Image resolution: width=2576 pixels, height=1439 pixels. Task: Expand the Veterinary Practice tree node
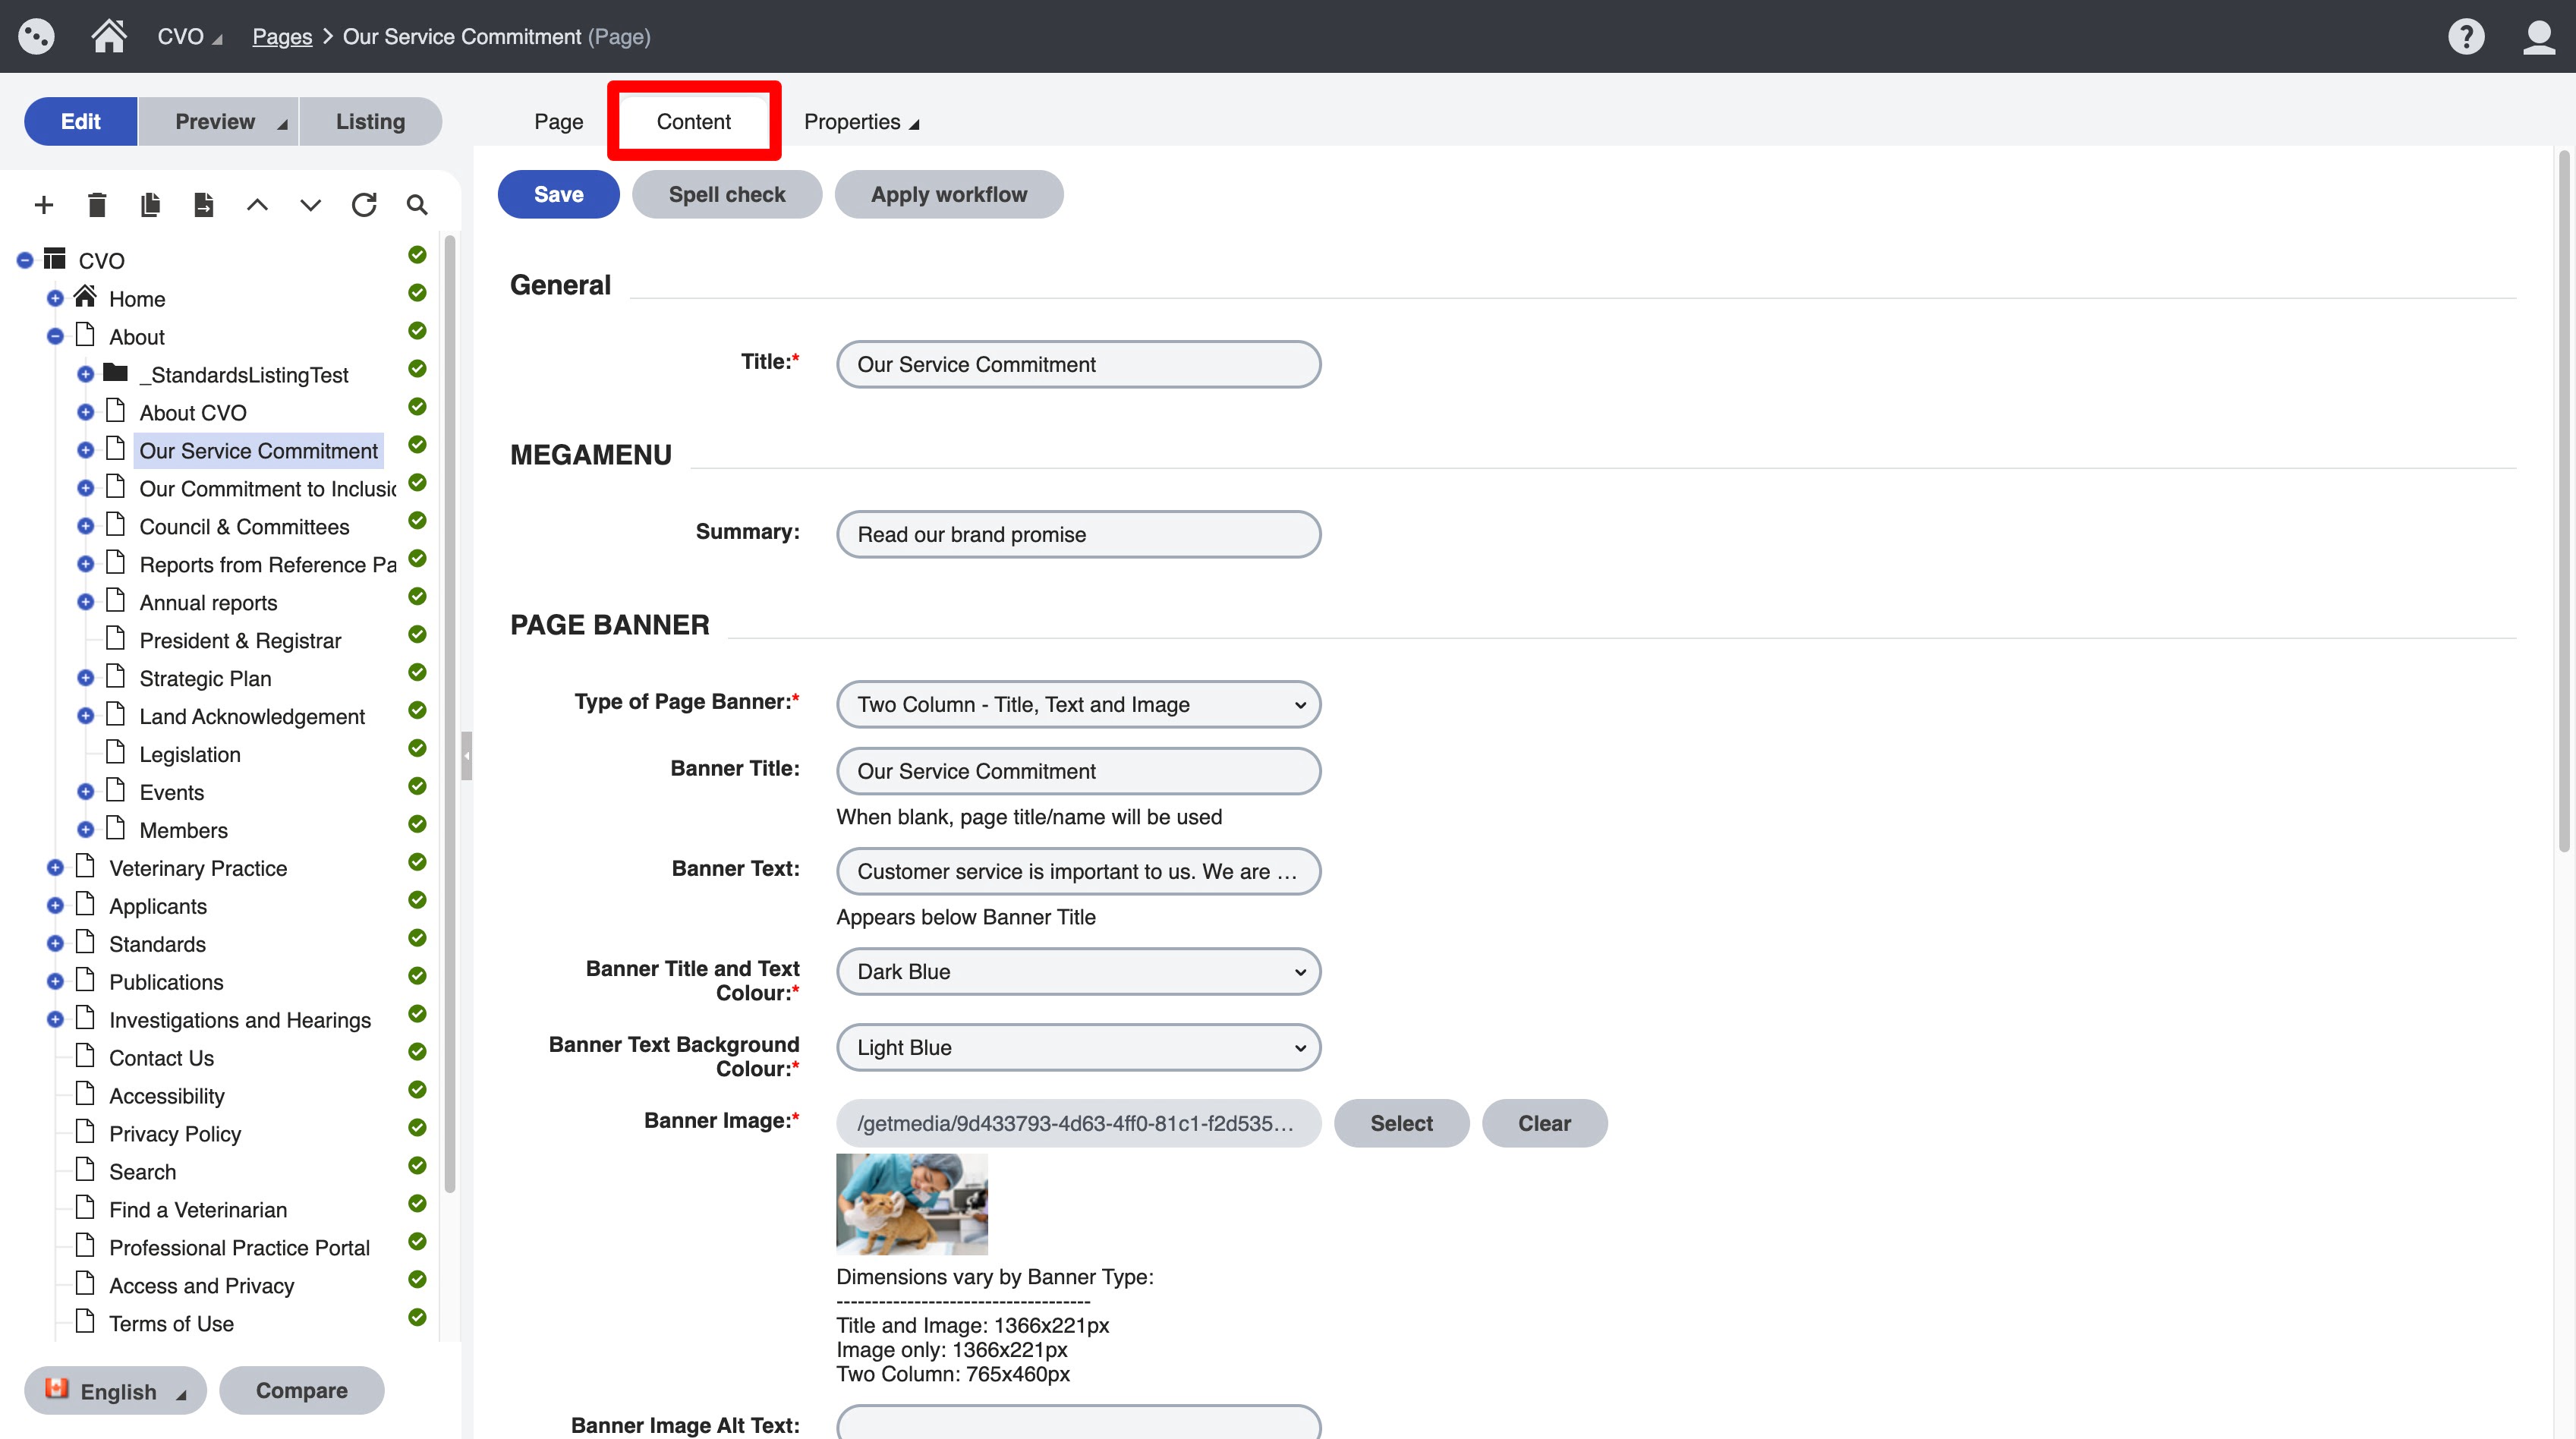coord(55,868)
